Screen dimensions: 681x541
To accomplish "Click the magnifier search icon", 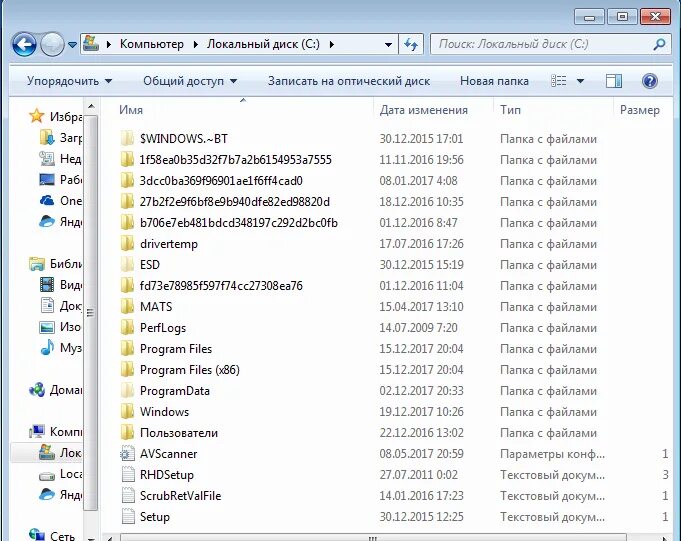I will [x=659, y=44].
